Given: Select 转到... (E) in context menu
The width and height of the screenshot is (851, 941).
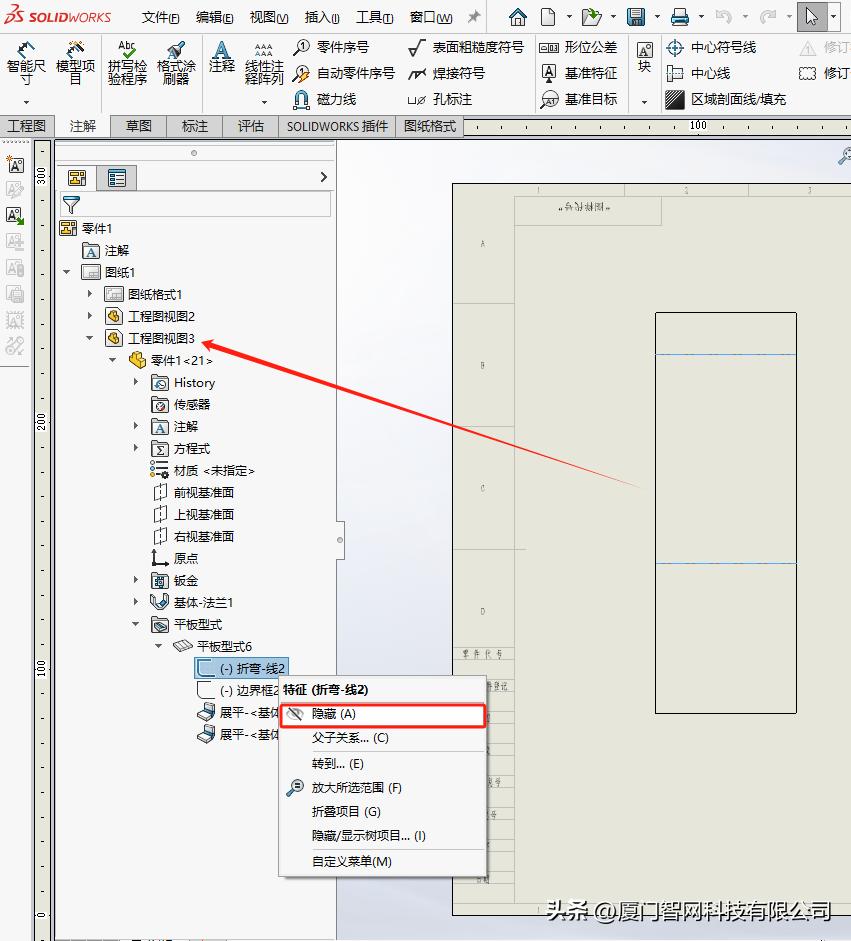Looking at the screenshot, I should [383, 764].
